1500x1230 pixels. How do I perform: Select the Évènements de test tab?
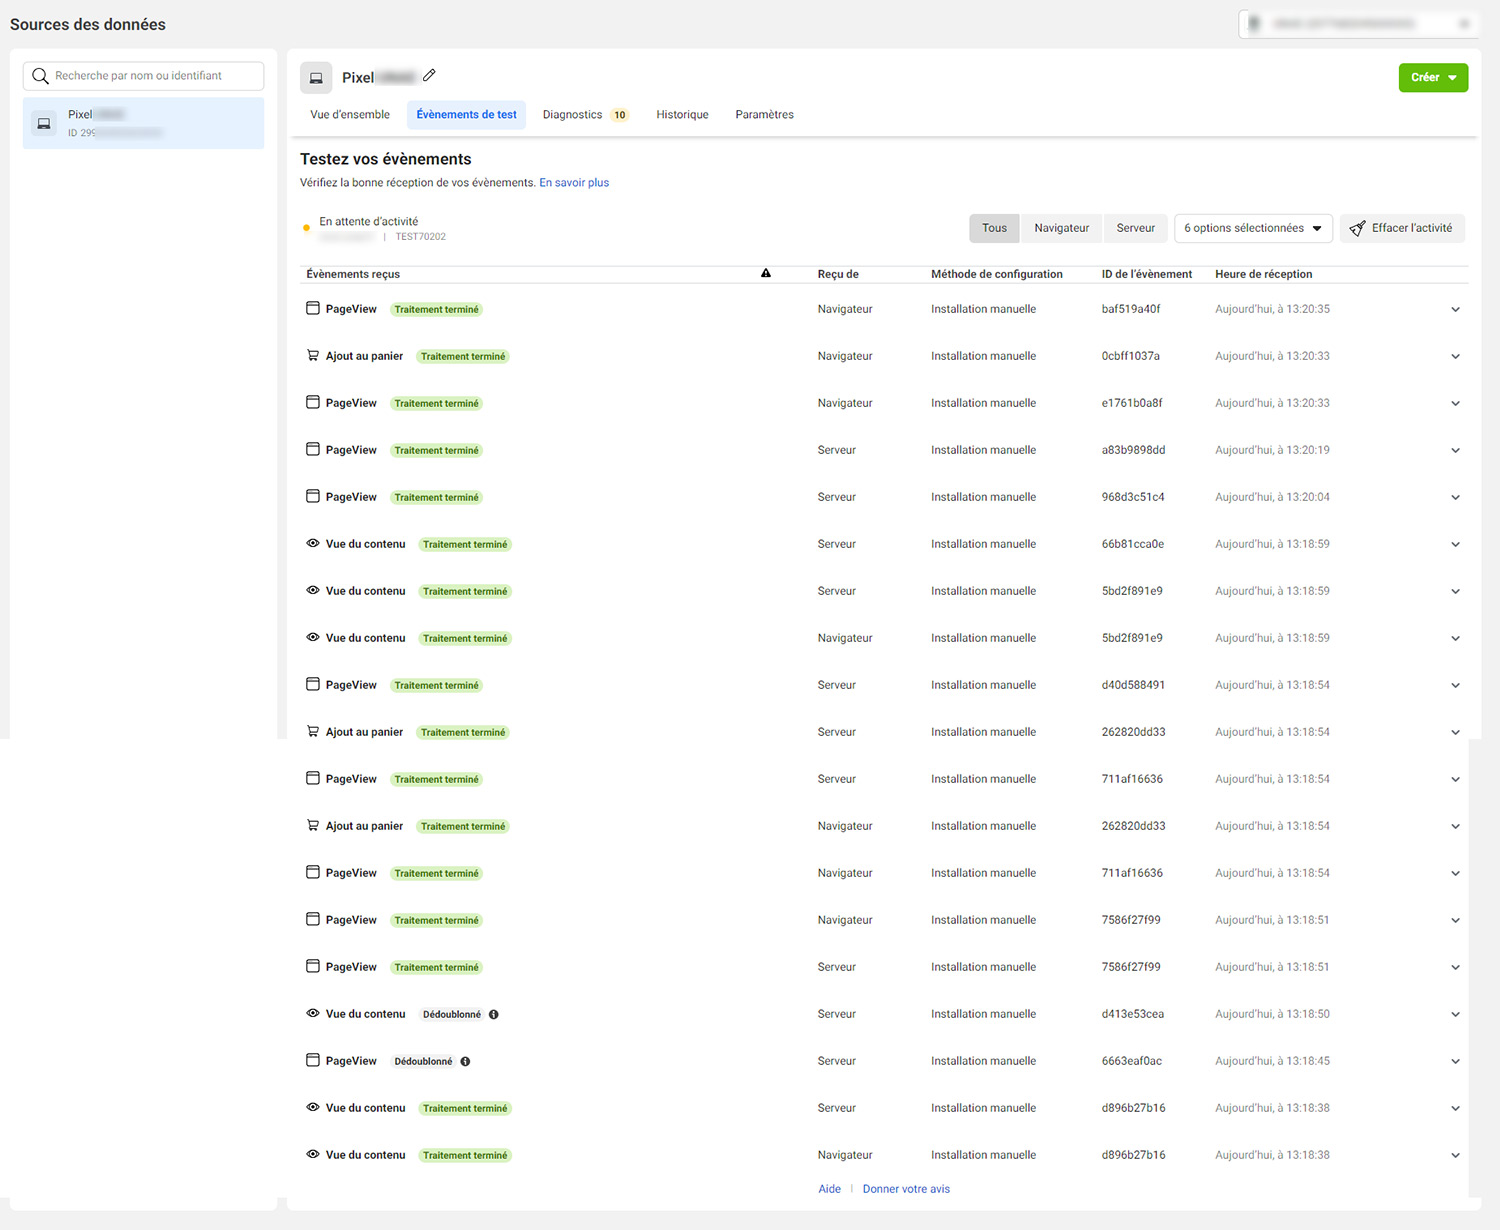coord(466,115)
